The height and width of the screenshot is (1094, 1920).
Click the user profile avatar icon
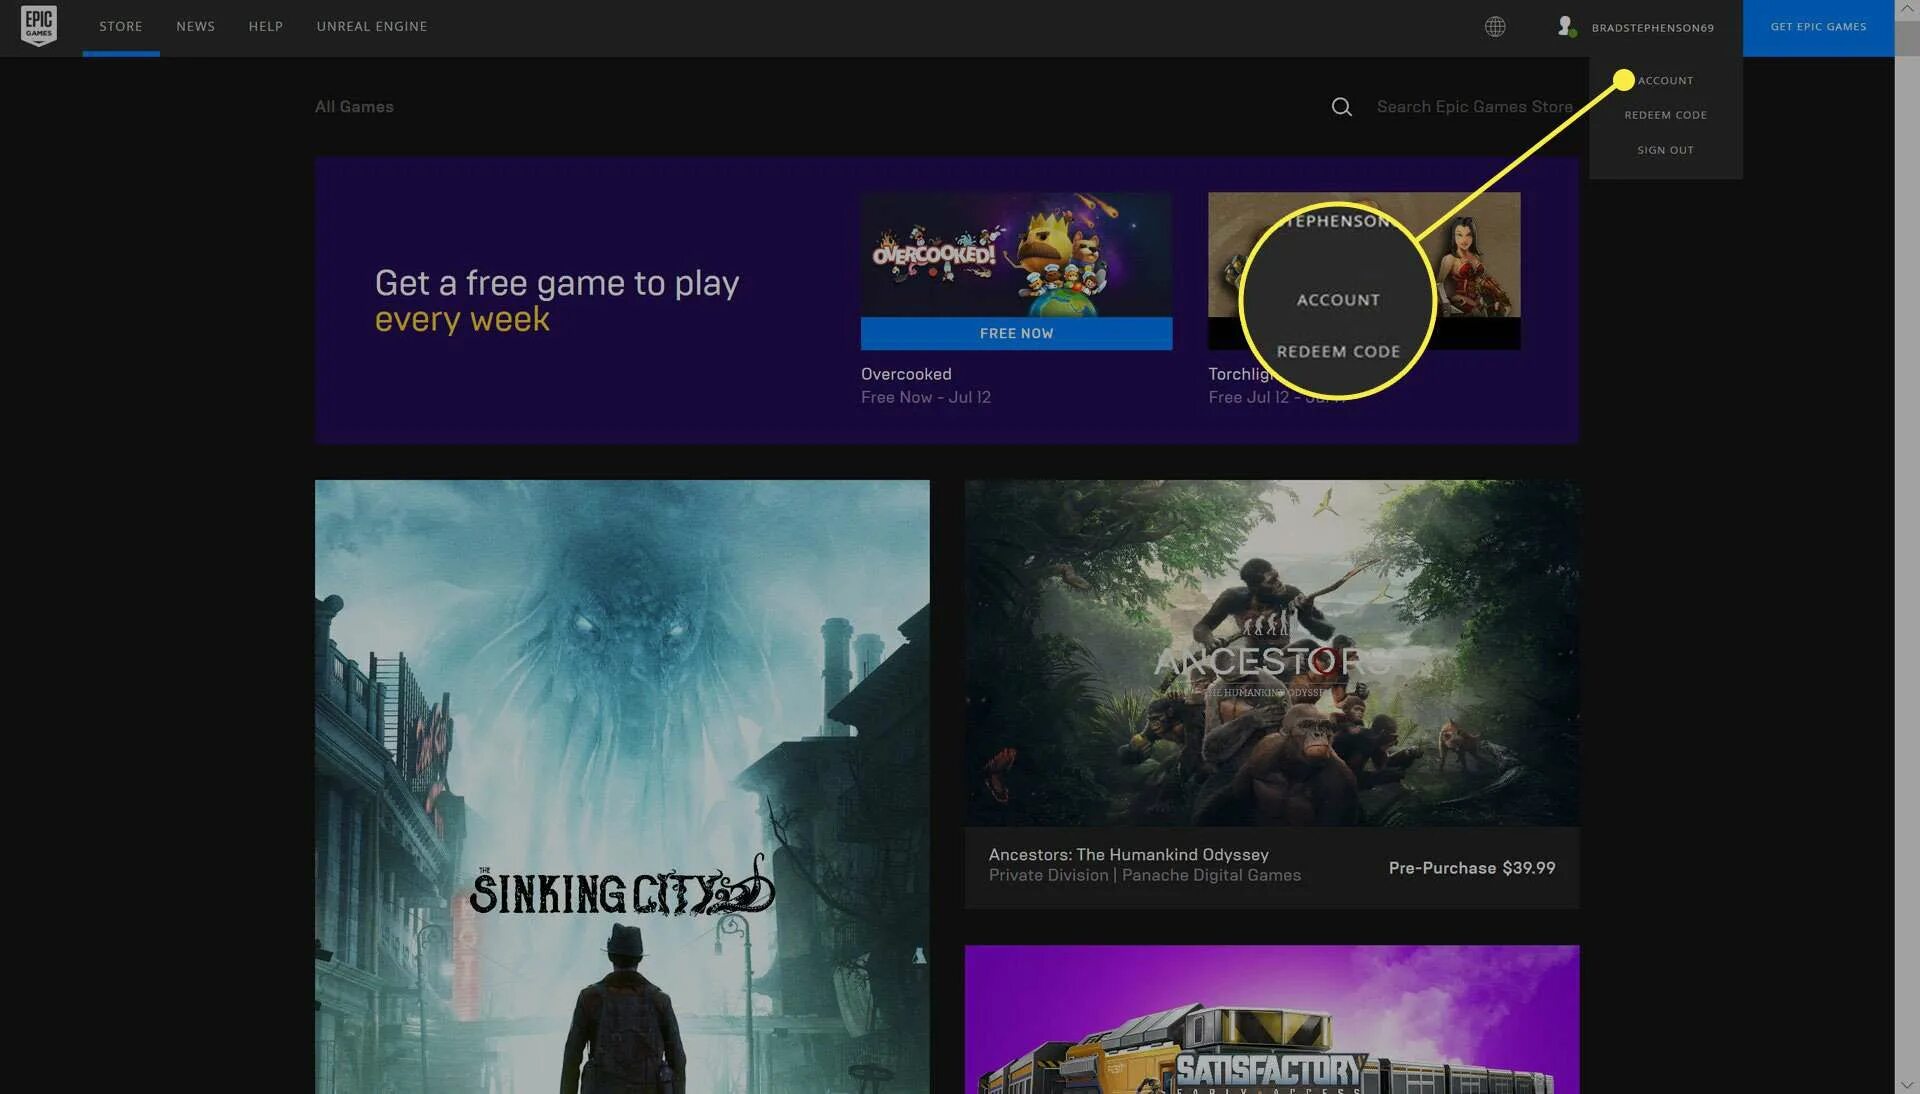pyautogui.click(x=1565, y=27)
